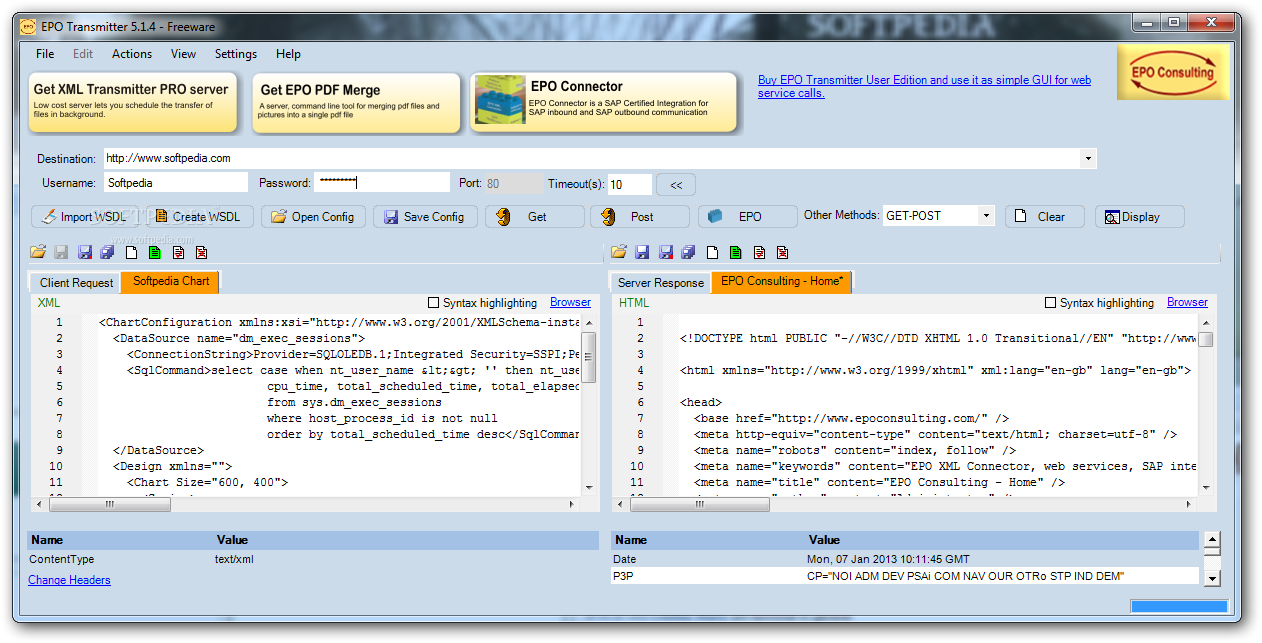
Task: Expand the Destination URL dropdown
Action: click(x=1087, y=158)
